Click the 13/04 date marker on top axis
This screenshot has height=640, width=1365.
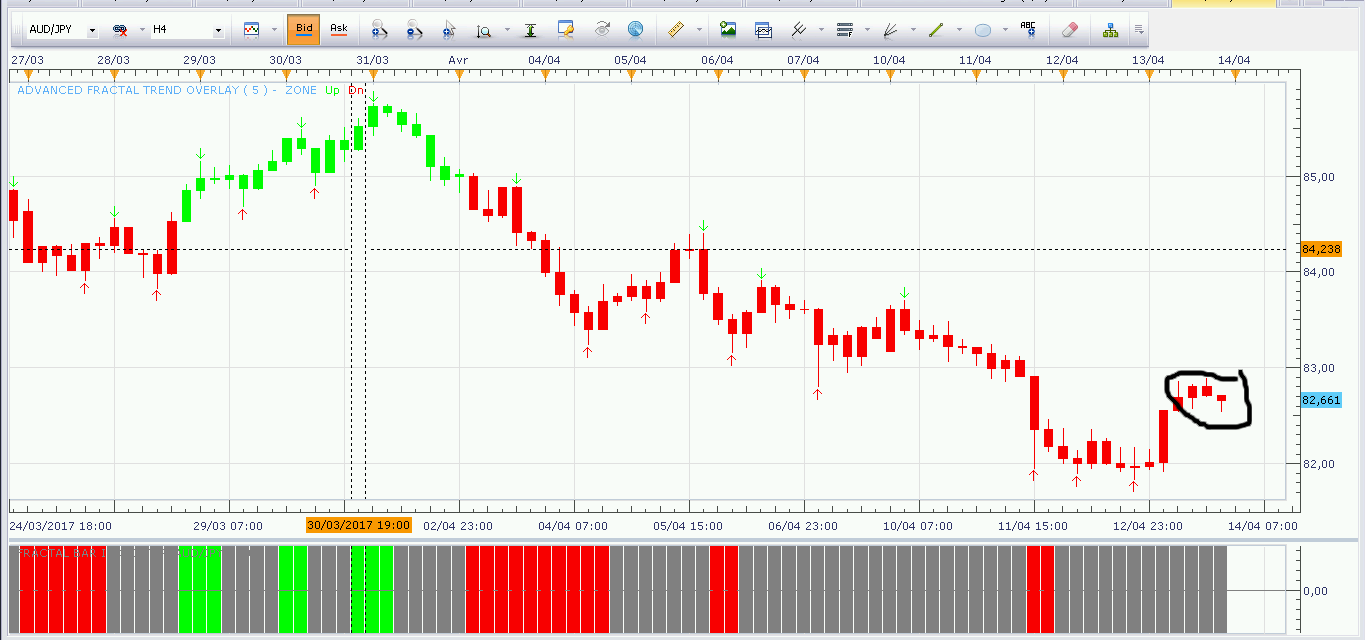click(1147, 60)
